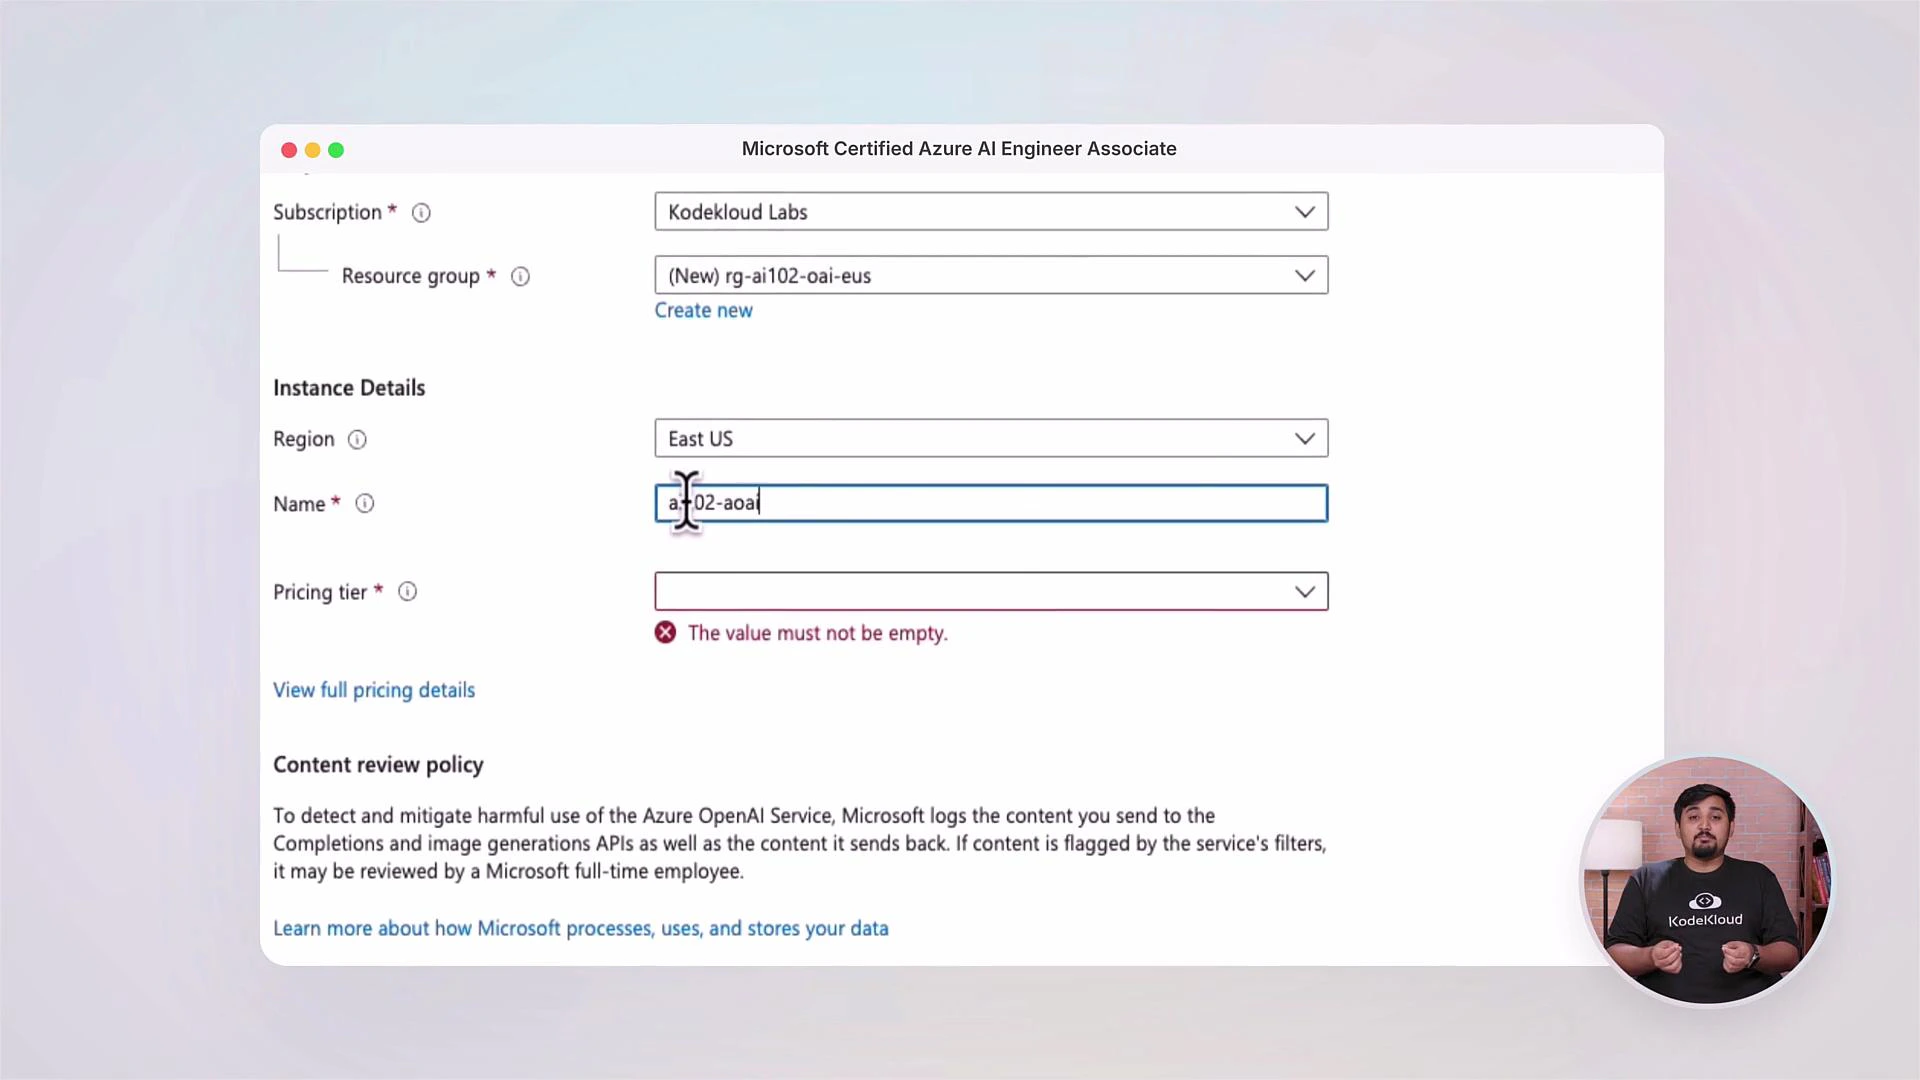
Task: Expand the Resource group dropdown
Action: (990, 275)
